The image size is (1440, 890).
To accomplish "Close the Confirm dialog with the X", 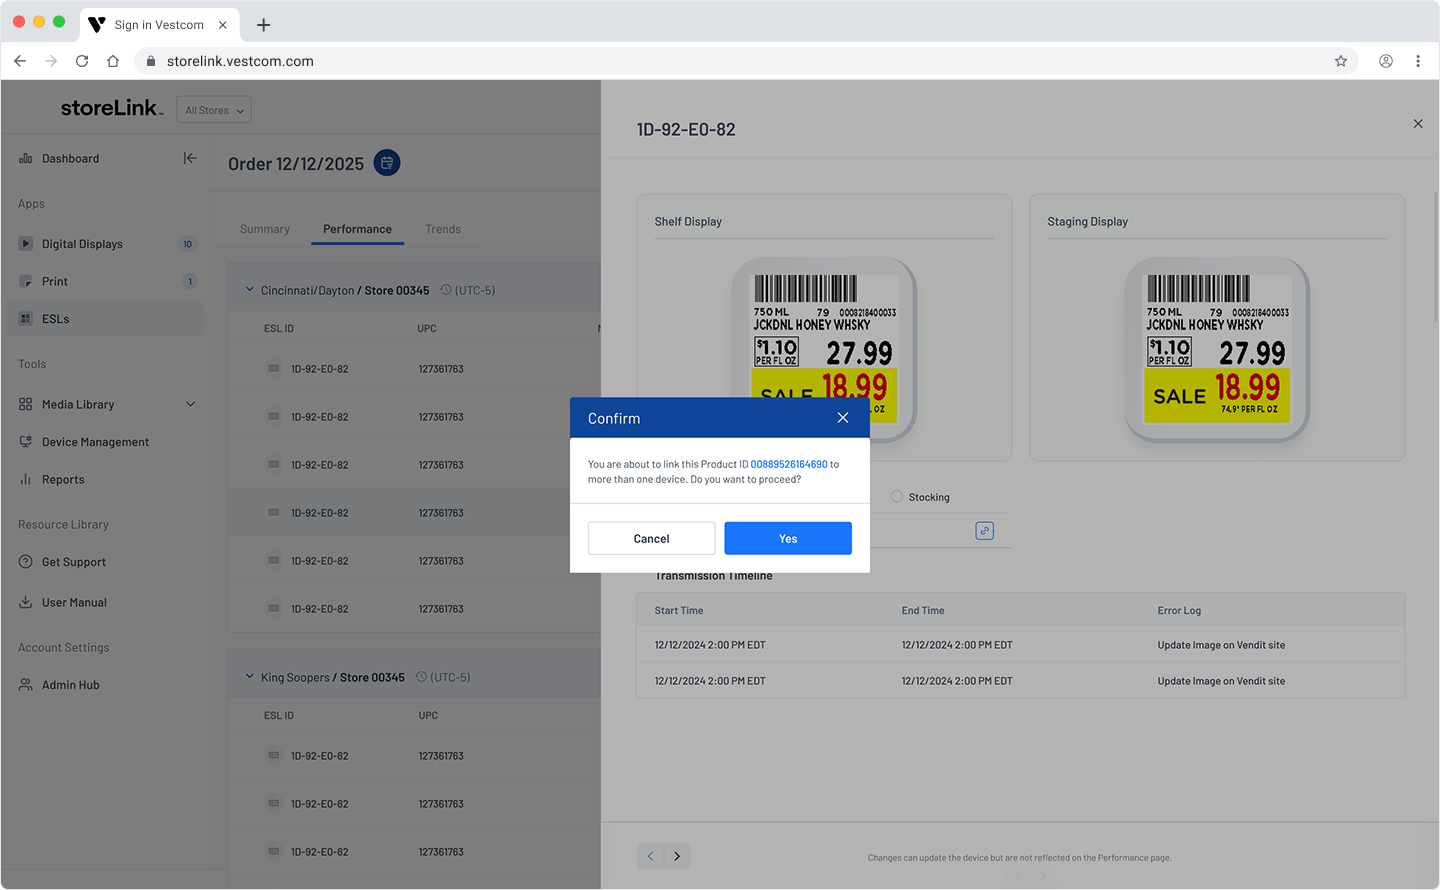I will pos(843,418).
